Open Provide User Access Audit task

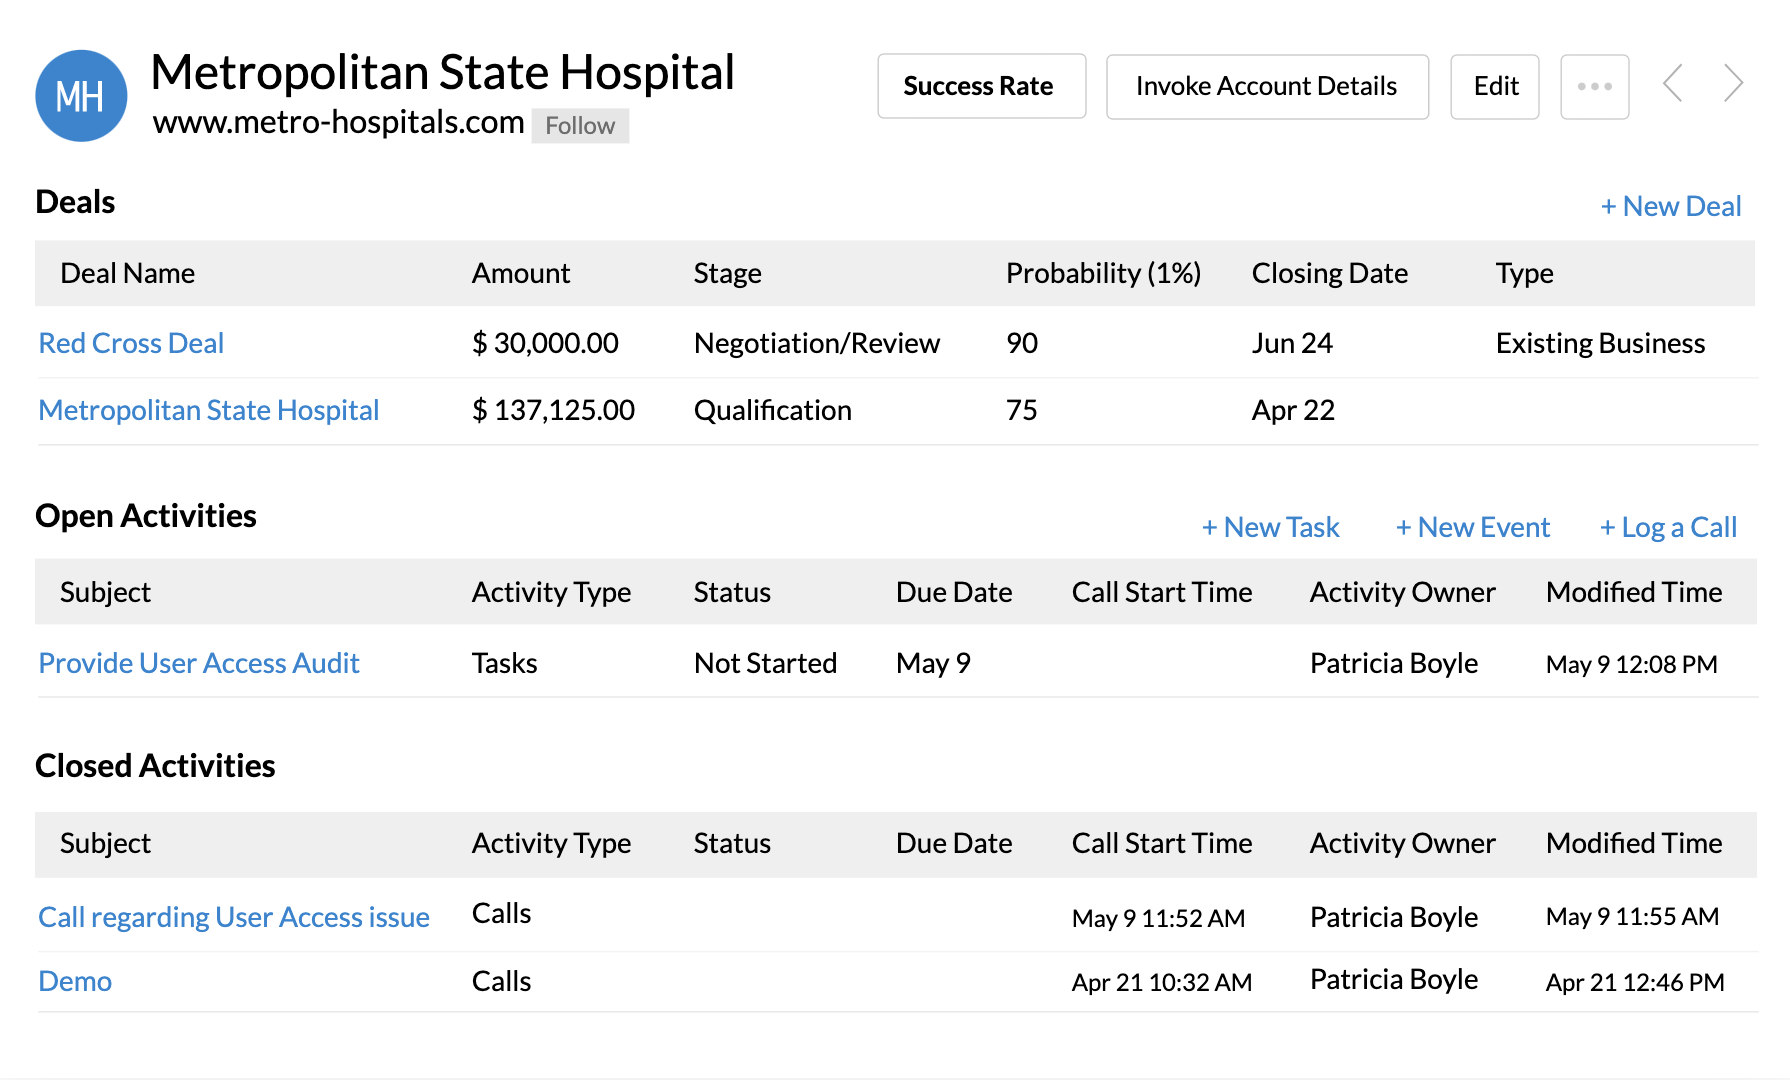coord(199,663)
